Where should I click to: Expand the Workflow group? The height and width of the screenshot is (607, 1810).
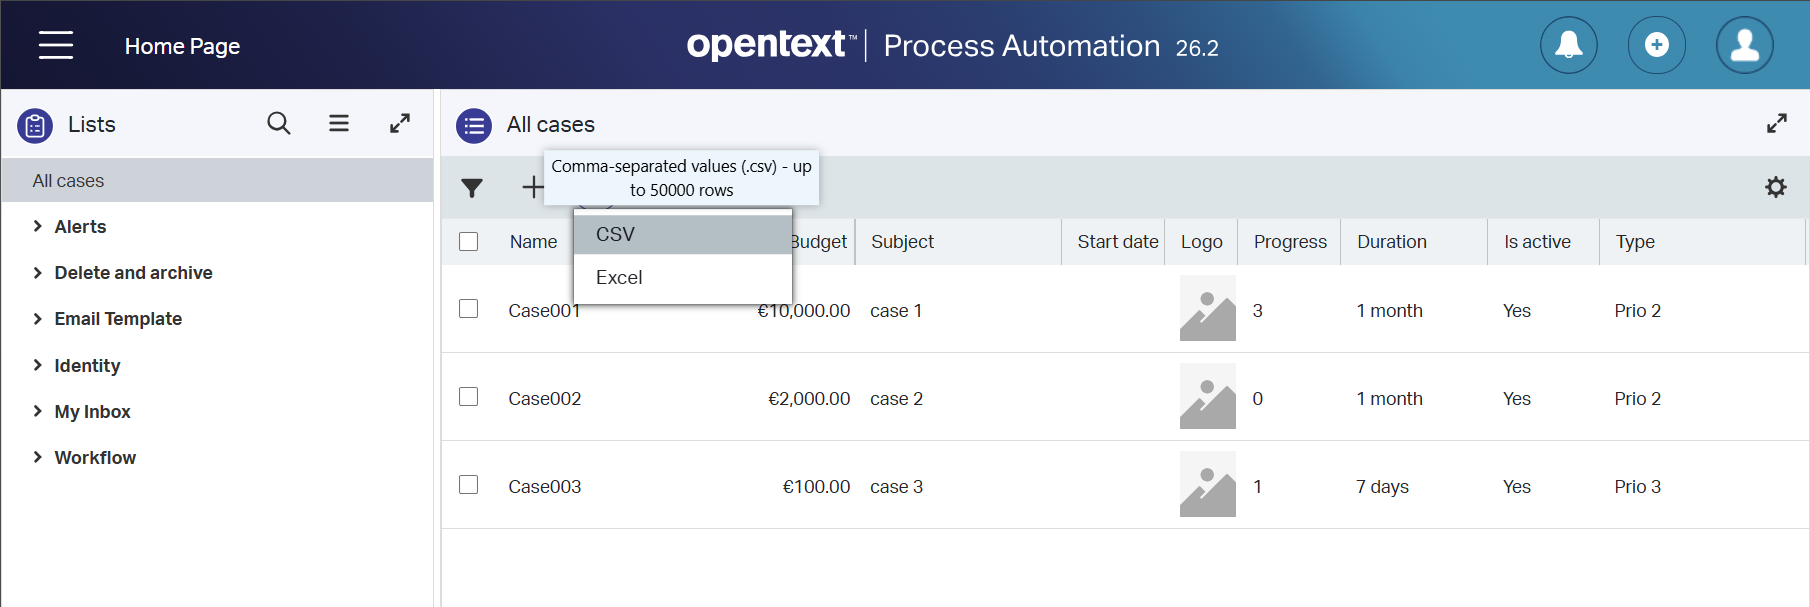[x=37, y=457]
